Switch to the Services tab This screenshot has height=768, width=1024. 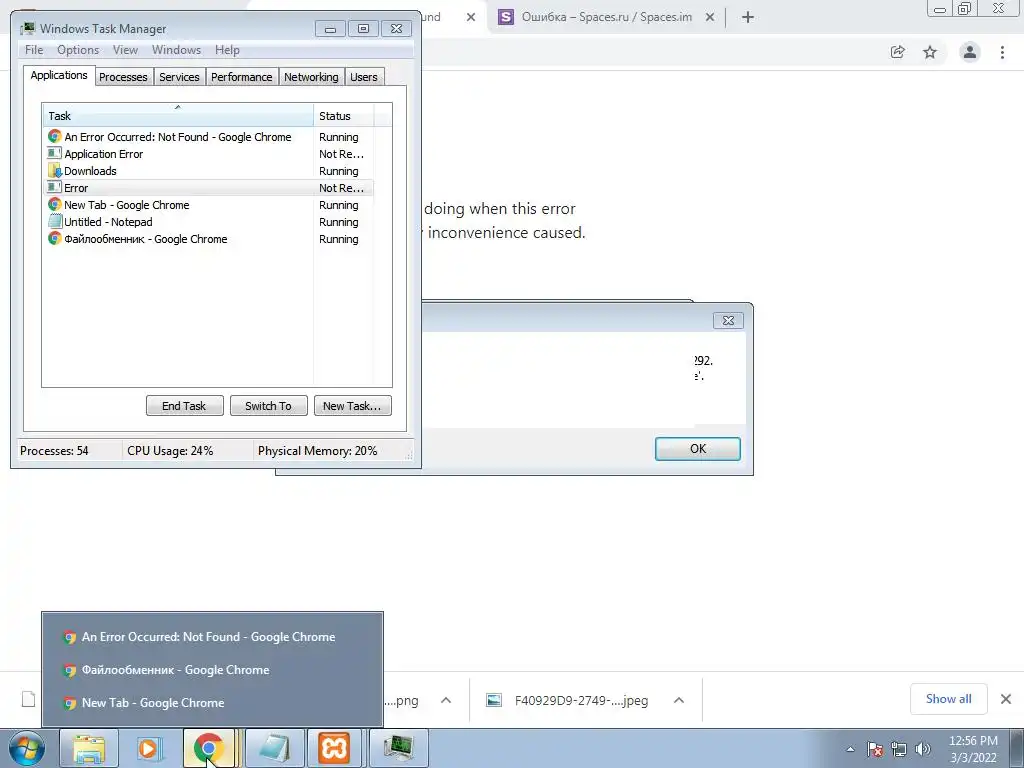pos(179,77)
